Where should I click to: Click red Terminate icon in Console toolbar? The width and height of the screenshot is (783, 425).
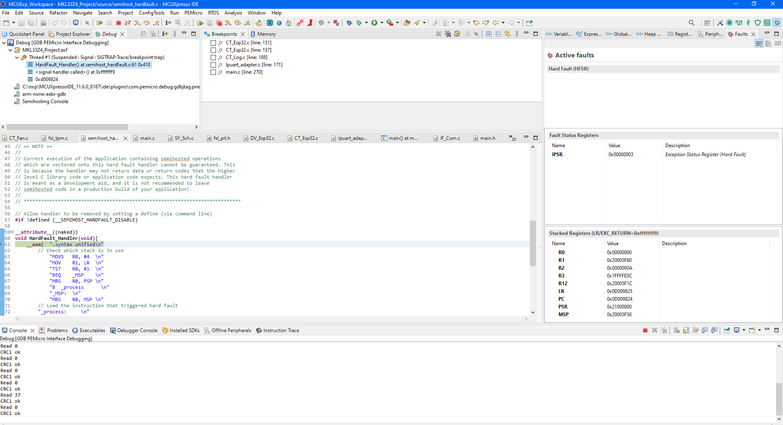point(645,330)
